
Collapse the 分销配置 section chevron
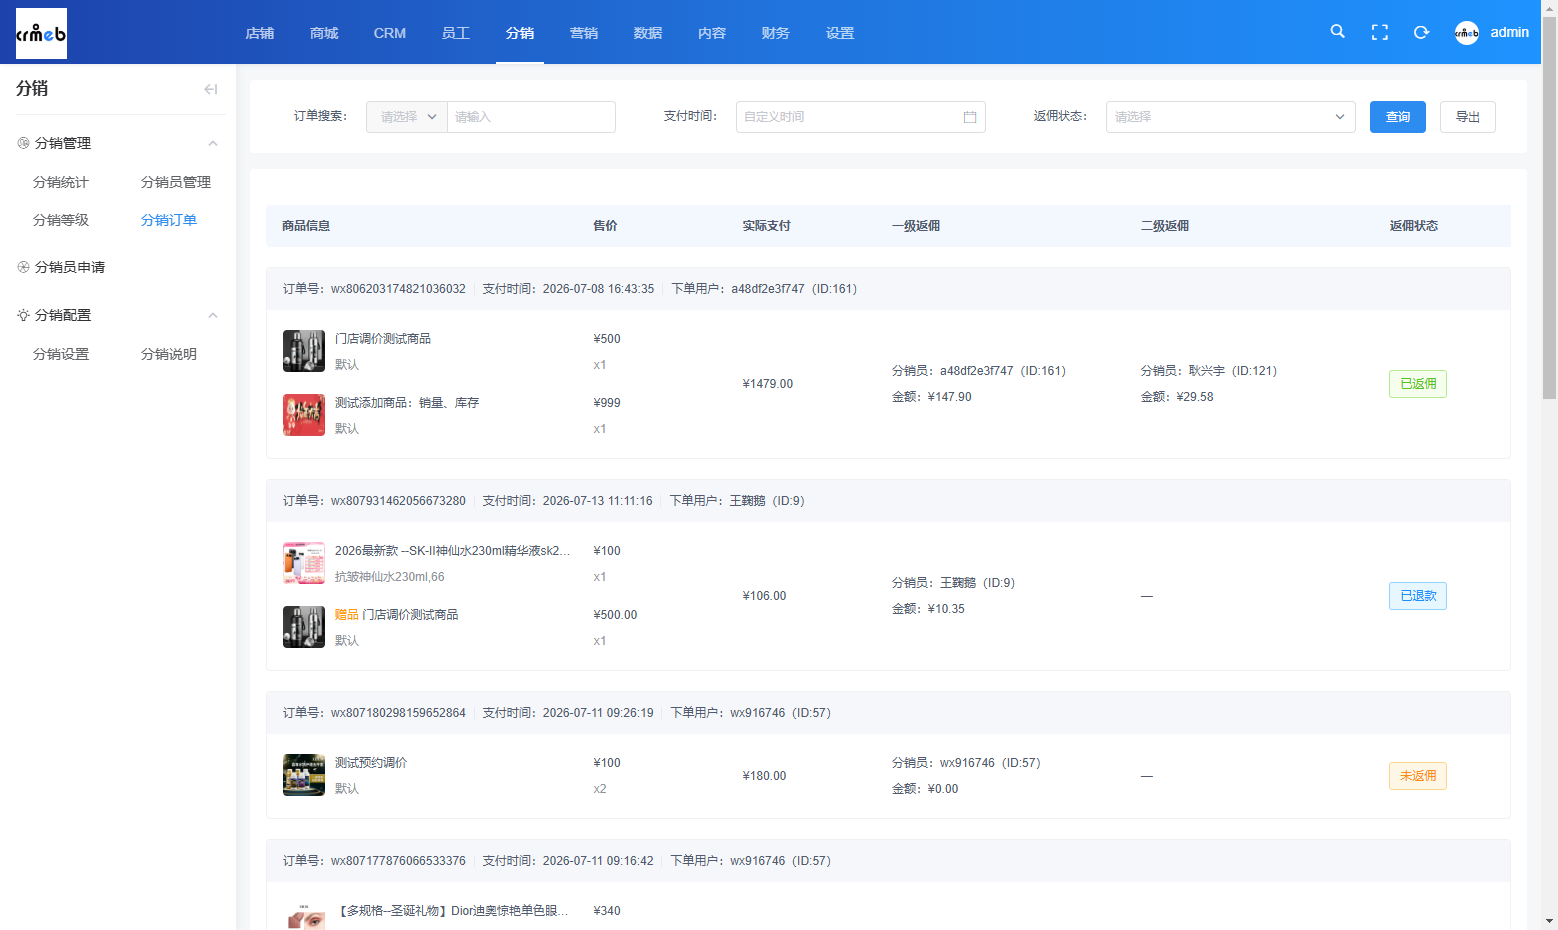212,315
